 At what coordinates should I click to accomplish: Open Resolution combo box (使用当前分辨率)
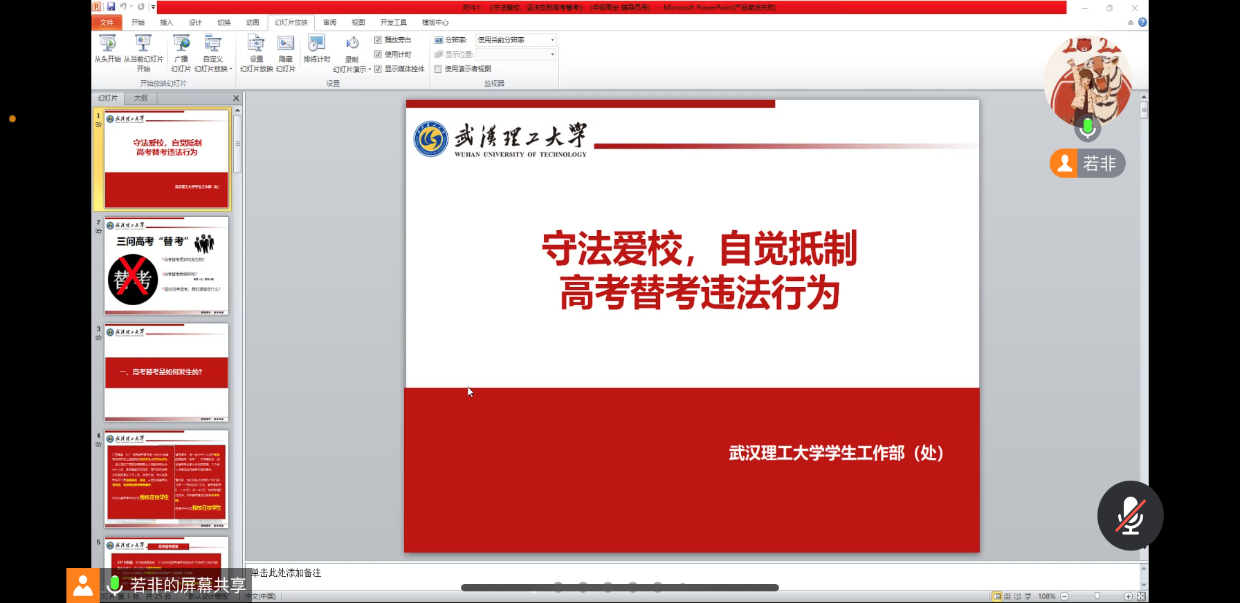[515, 40]
